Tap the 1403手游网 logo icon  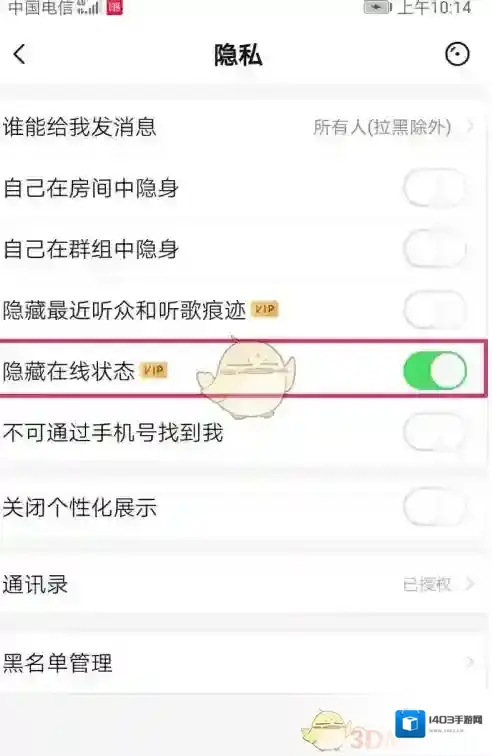410,724
